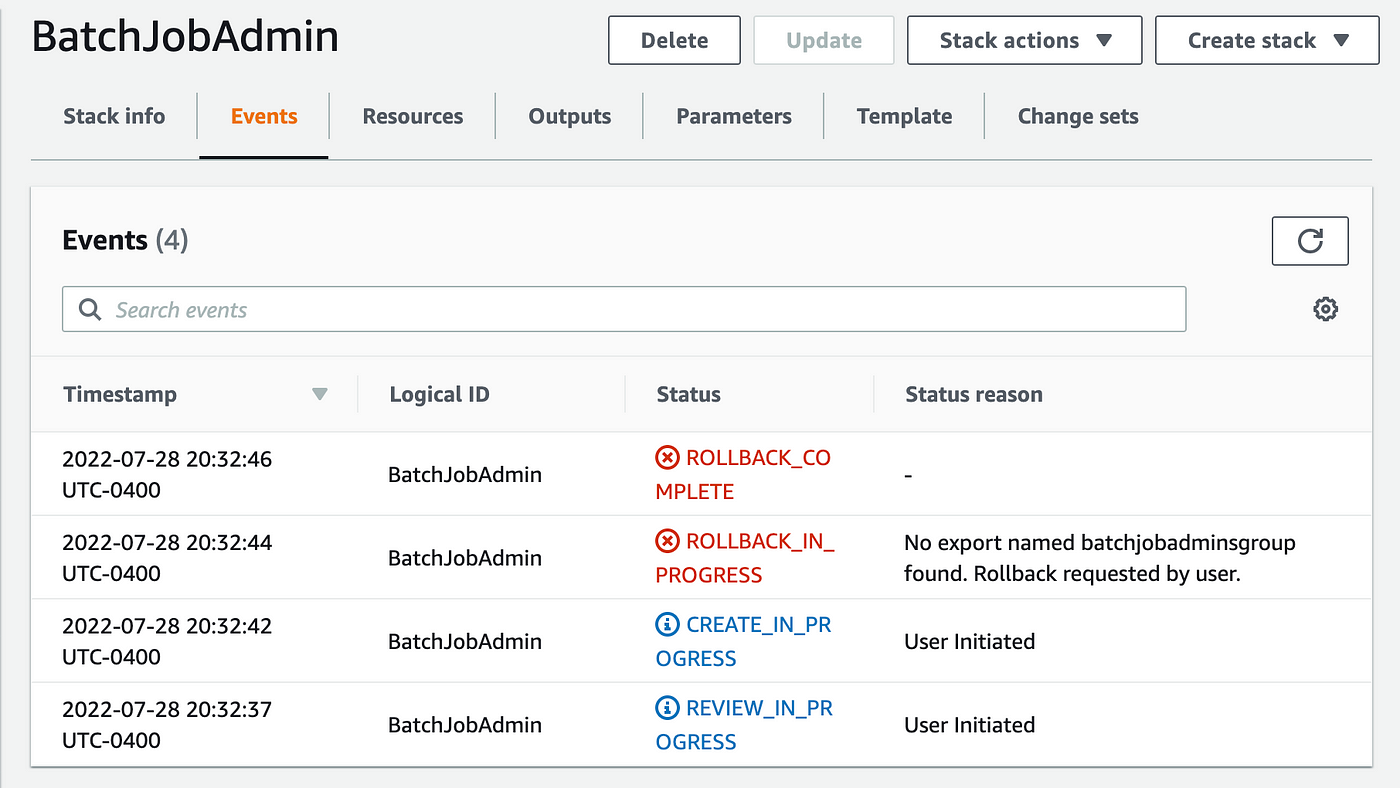
Task: Expand the Create stack dropdown
Action: (1268, 41)
